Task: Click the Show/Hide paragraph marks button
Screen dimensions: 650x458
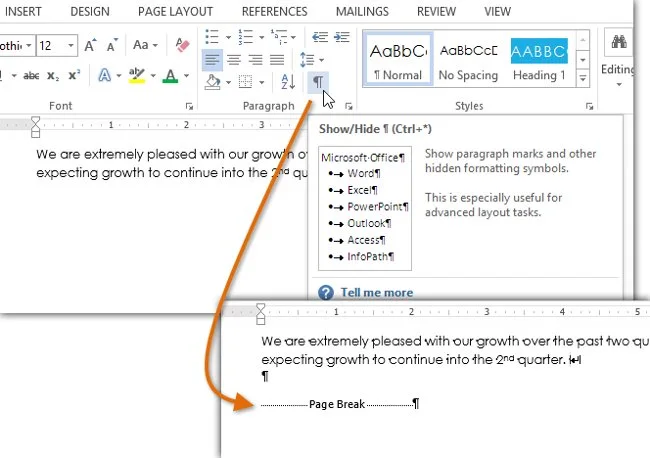Action: [318, 82]
